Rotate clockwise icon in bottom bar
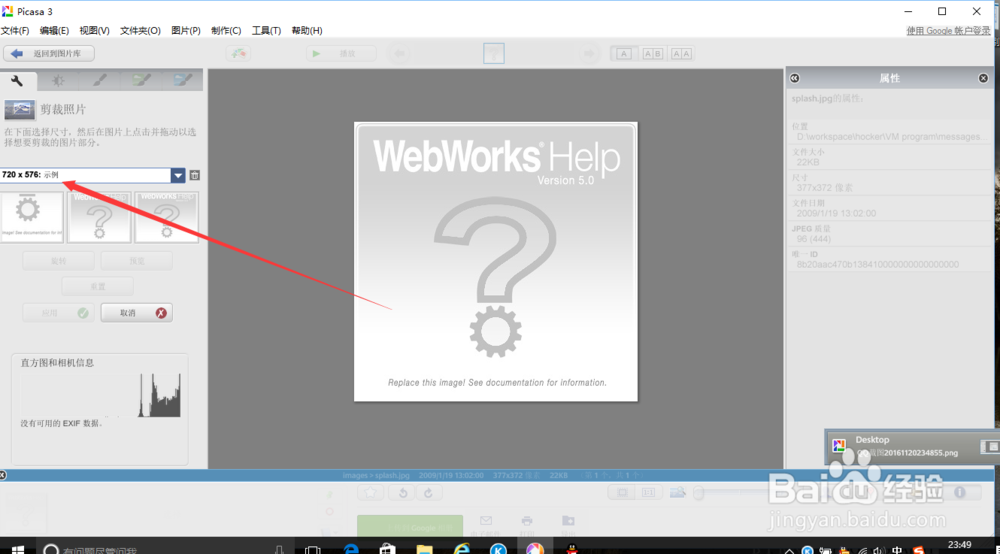Image resolution: width=1000 pixels, height=554 pixels. (429, 493)
